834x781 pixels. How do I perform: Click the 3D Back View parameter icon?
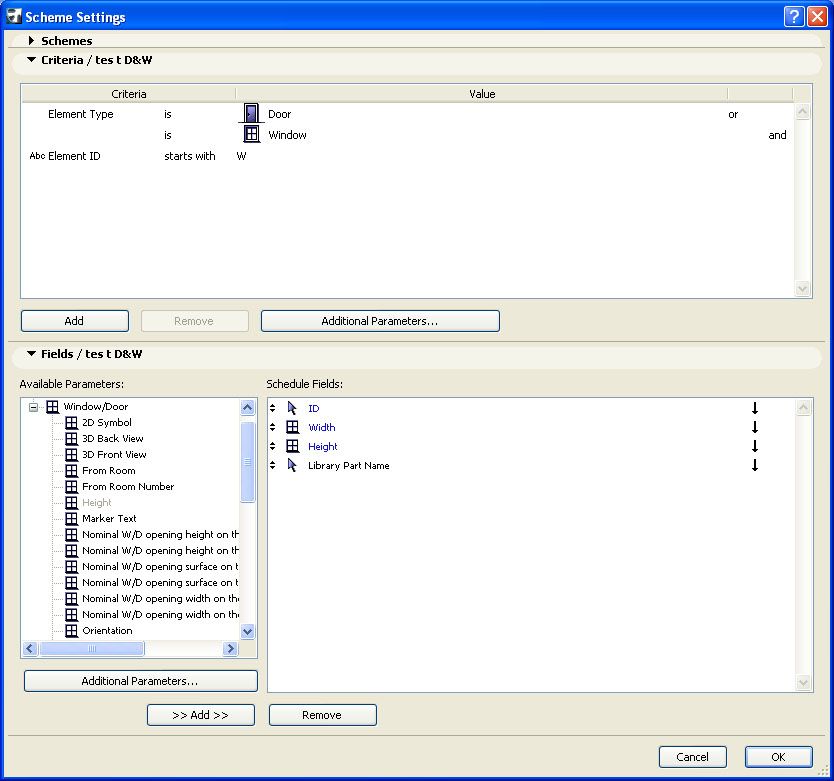(71, 439)
